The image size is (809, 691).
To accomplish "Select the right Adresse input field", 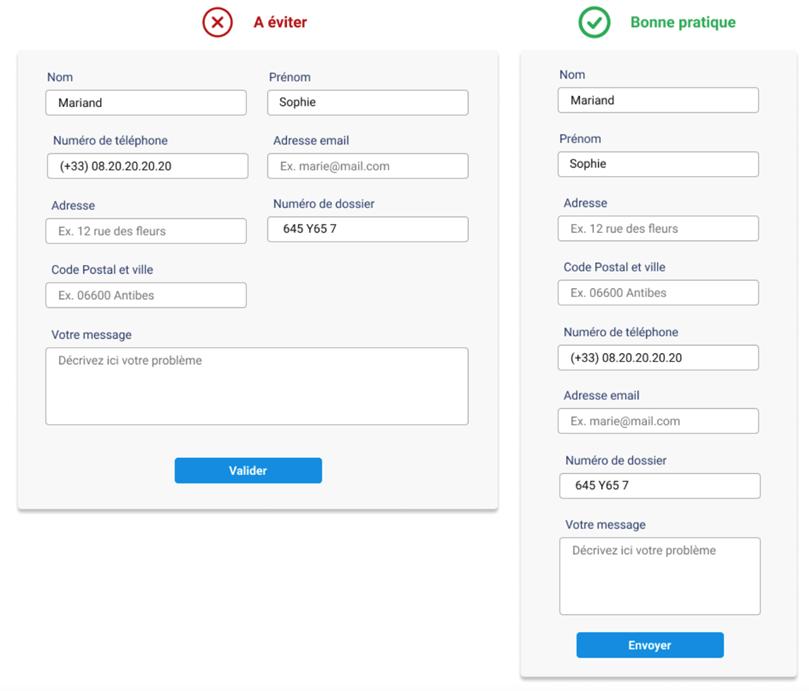I will pyautogui.click(x=658, y=228).
